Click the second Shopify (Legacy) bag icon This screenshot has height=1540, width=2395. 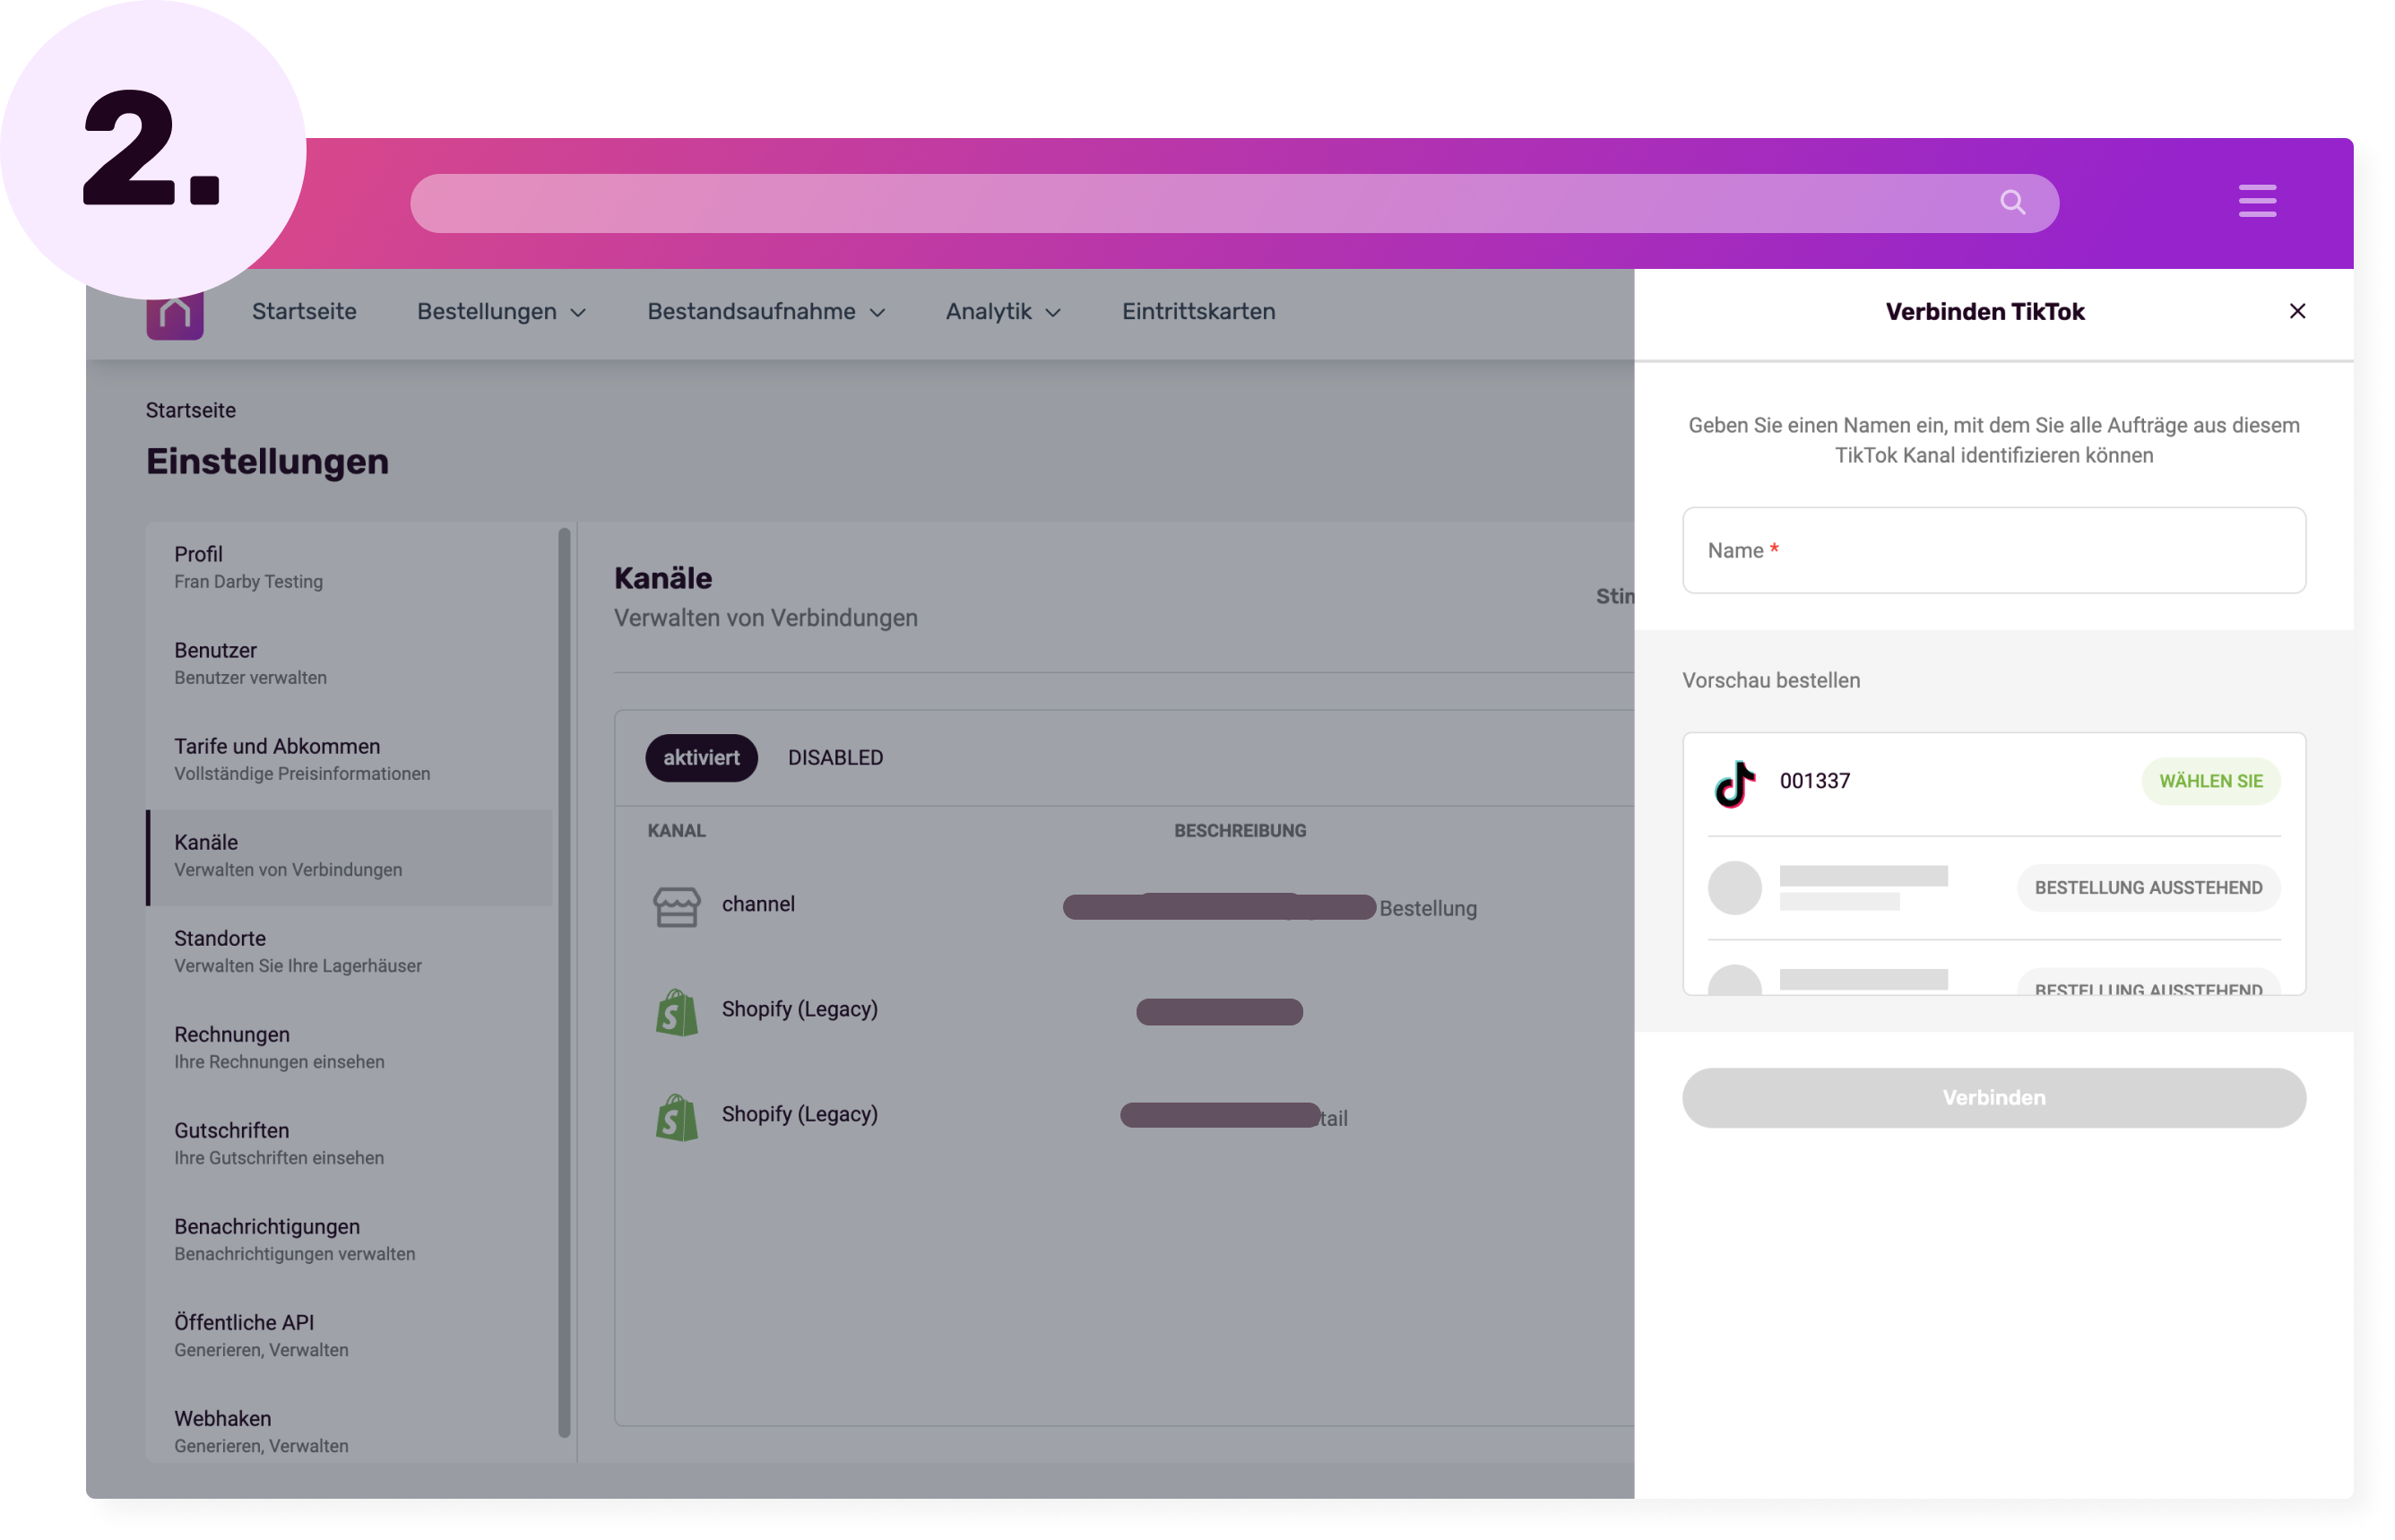pyautogui.click(x=677, y=1116)
